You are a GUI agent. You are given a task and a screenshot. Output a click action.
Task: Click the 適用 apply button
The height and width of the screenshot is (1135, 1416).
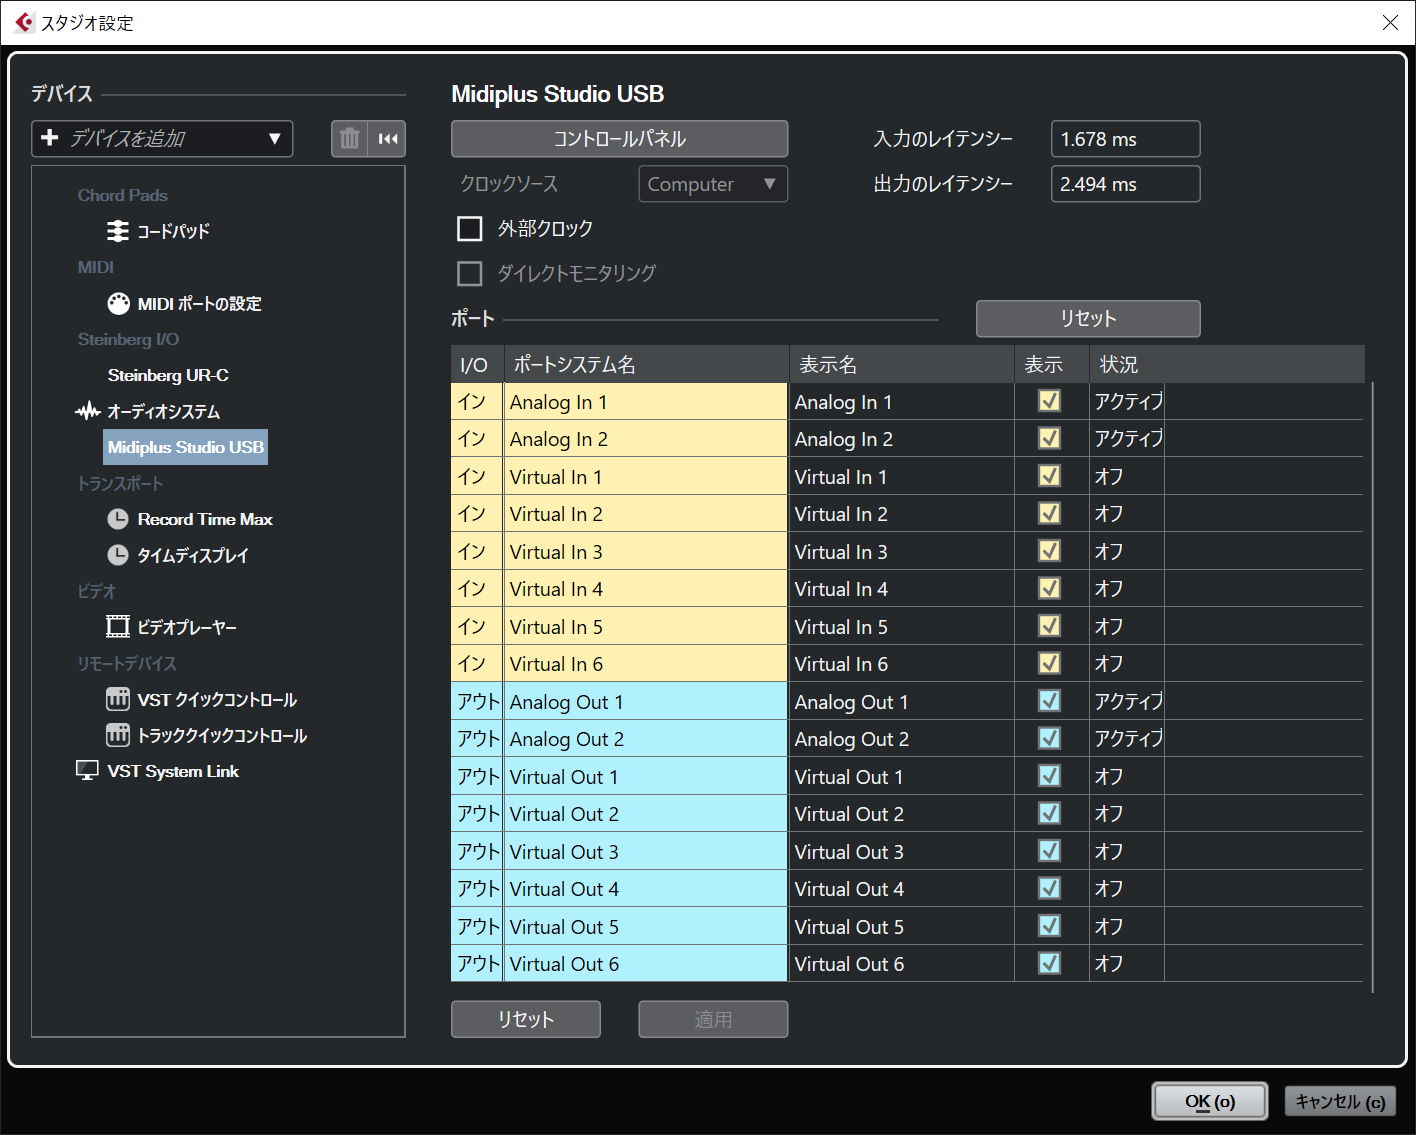[x=713, y=1019]
